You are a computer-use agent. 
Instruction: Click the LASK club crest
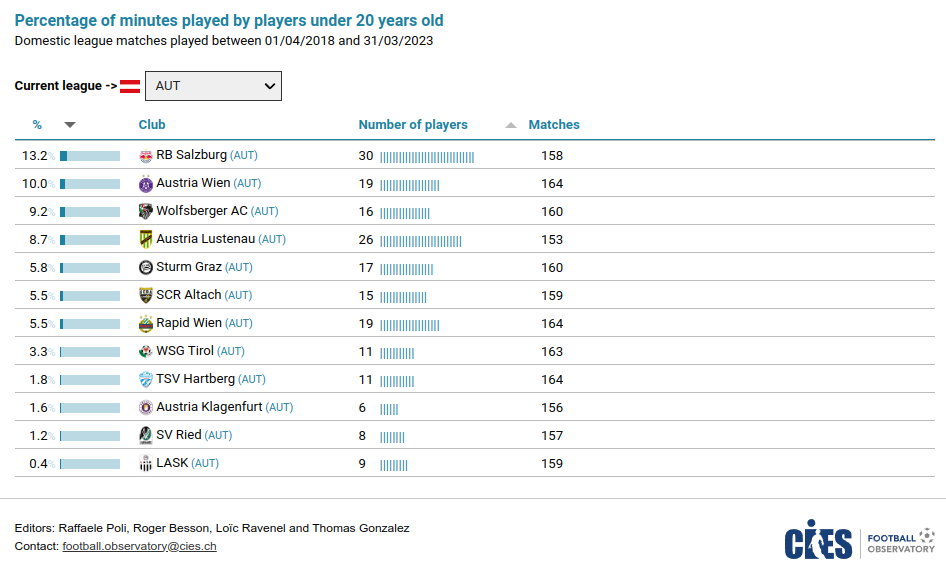pos(145,463)
